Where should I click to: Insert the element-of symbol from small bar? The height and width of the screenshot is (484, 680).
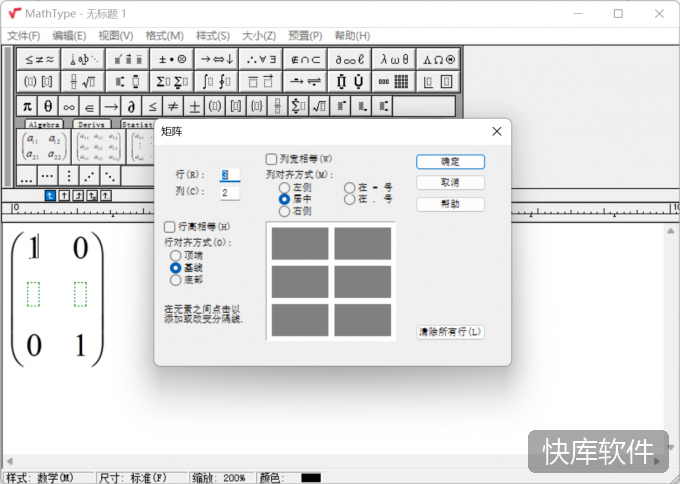click(90, 106)
